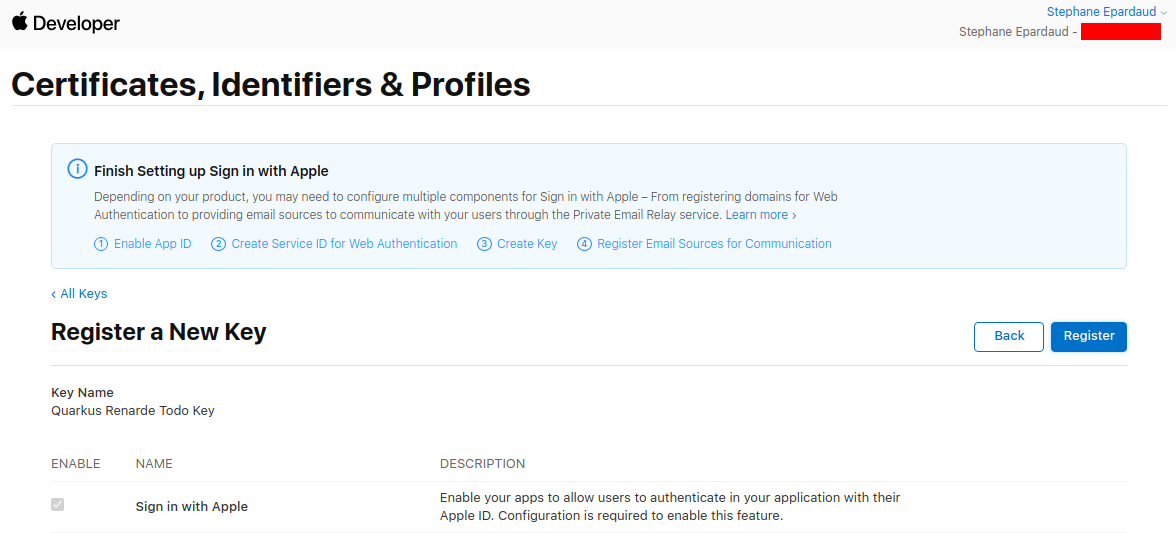Select the Create Key step link
Image resolution: width=1176 pixels, height=533 pixels.
coord(527,244)
